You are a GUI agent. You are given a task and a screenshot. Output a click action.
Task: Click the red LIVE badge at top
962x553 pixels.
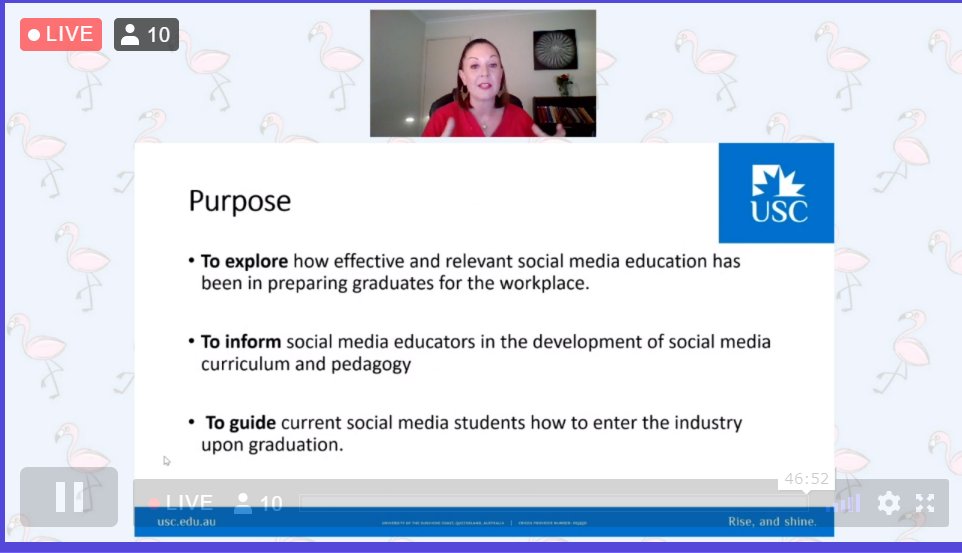pyautogui.click(x=61, y=34)
